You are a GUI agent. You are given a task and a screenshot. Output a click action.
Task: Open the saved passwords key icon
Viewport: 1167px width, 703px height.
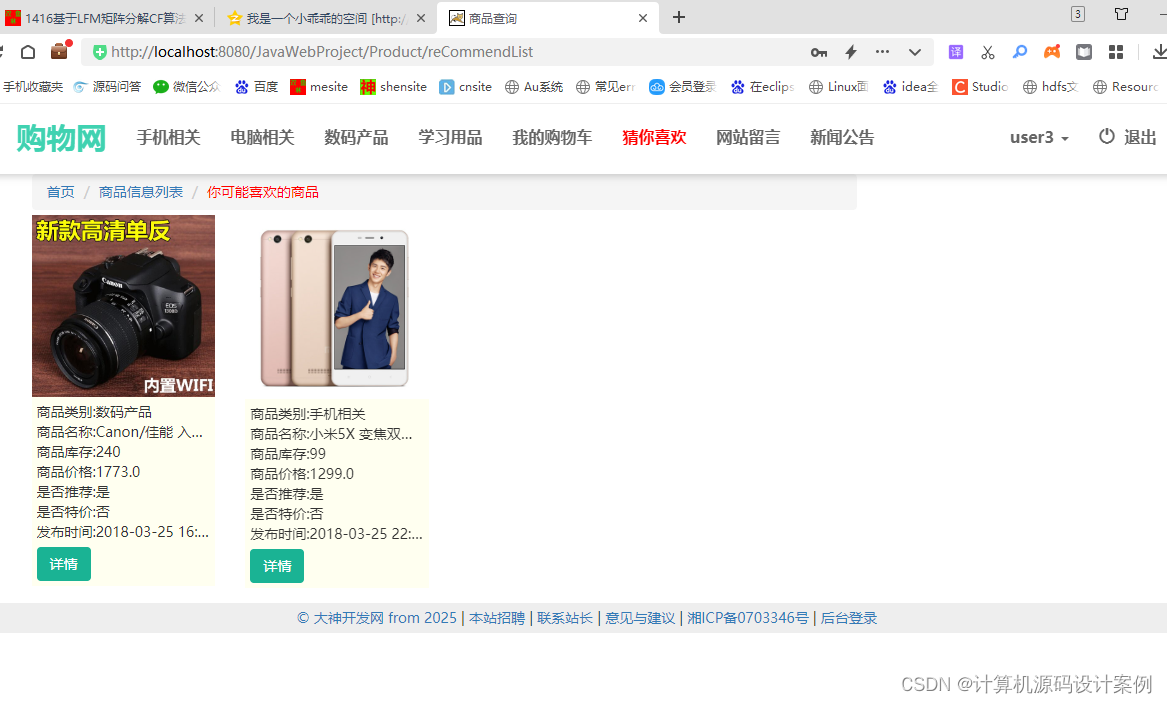pyautogui.click(x=819, y=52)
